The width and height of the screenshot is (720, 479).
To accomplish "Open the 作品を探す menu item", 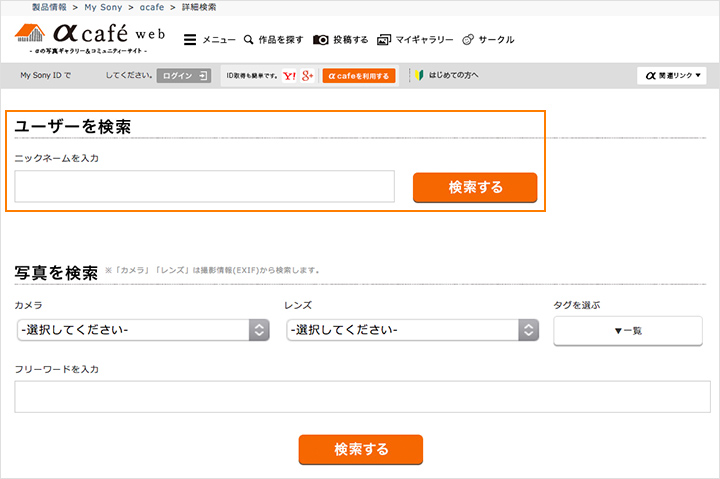I will [281, 40].
